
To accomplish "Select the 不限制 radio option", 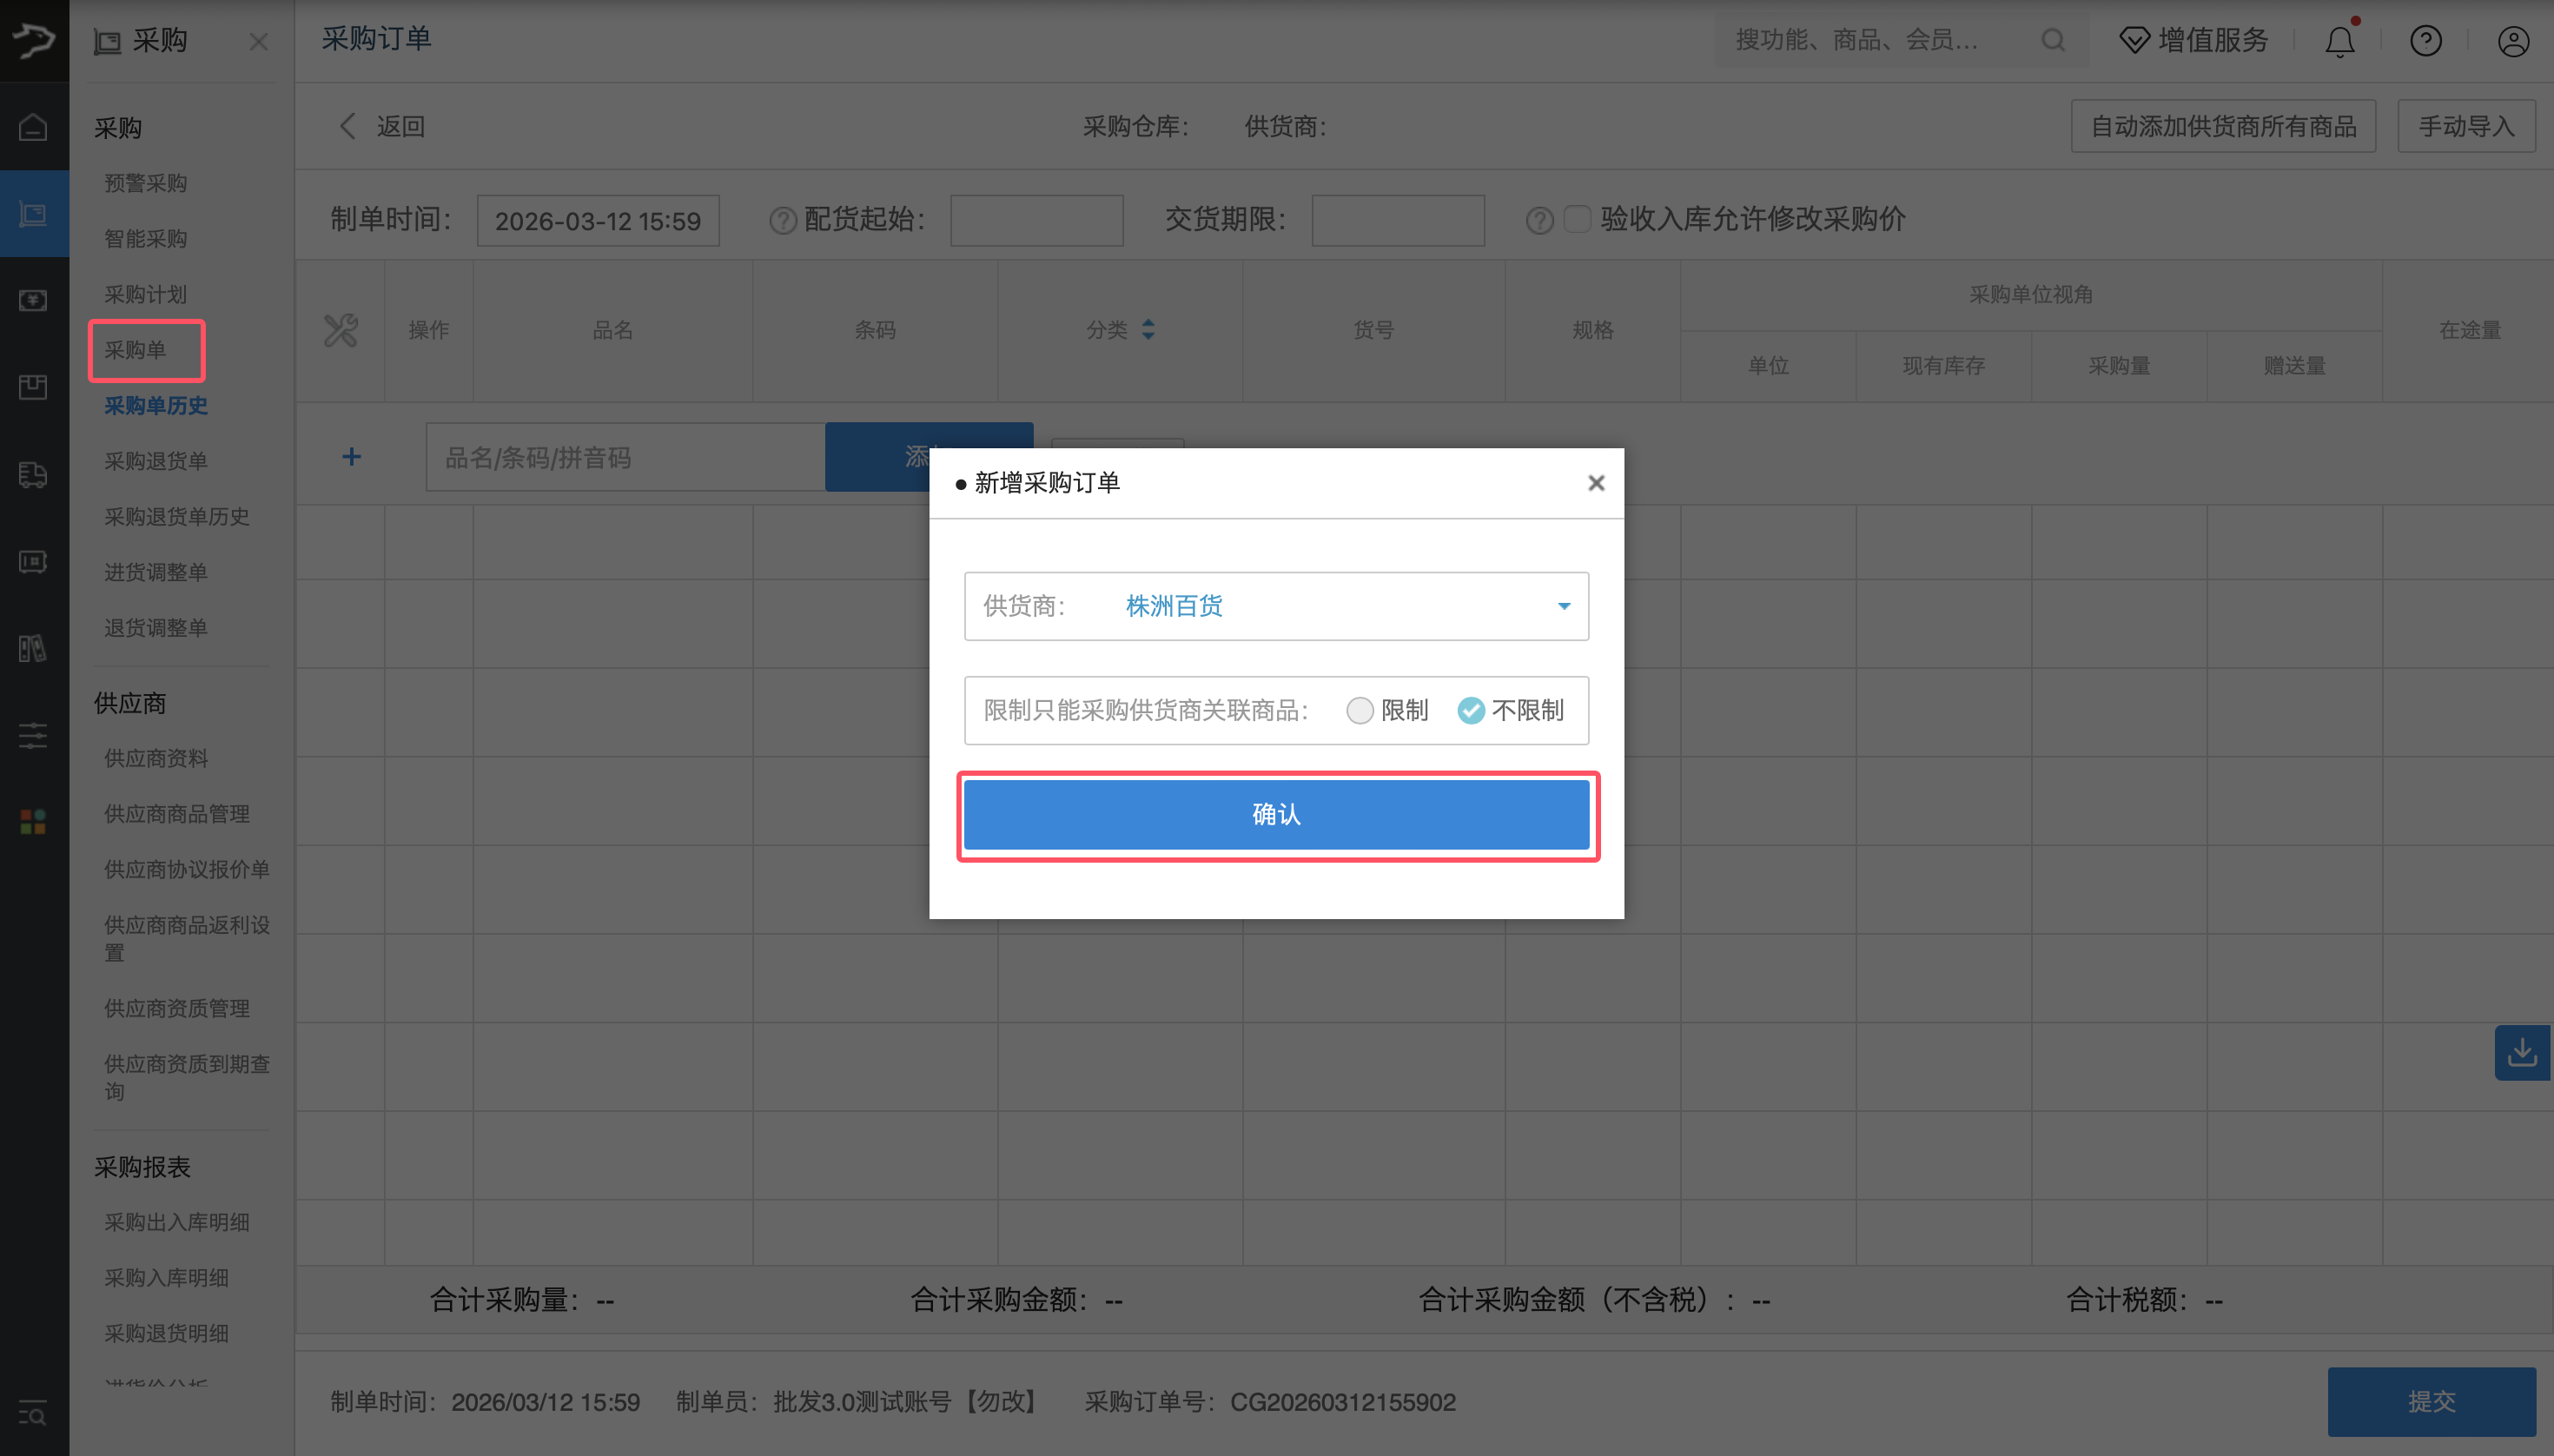I will pyautogui.click(x=1470, y=710).
